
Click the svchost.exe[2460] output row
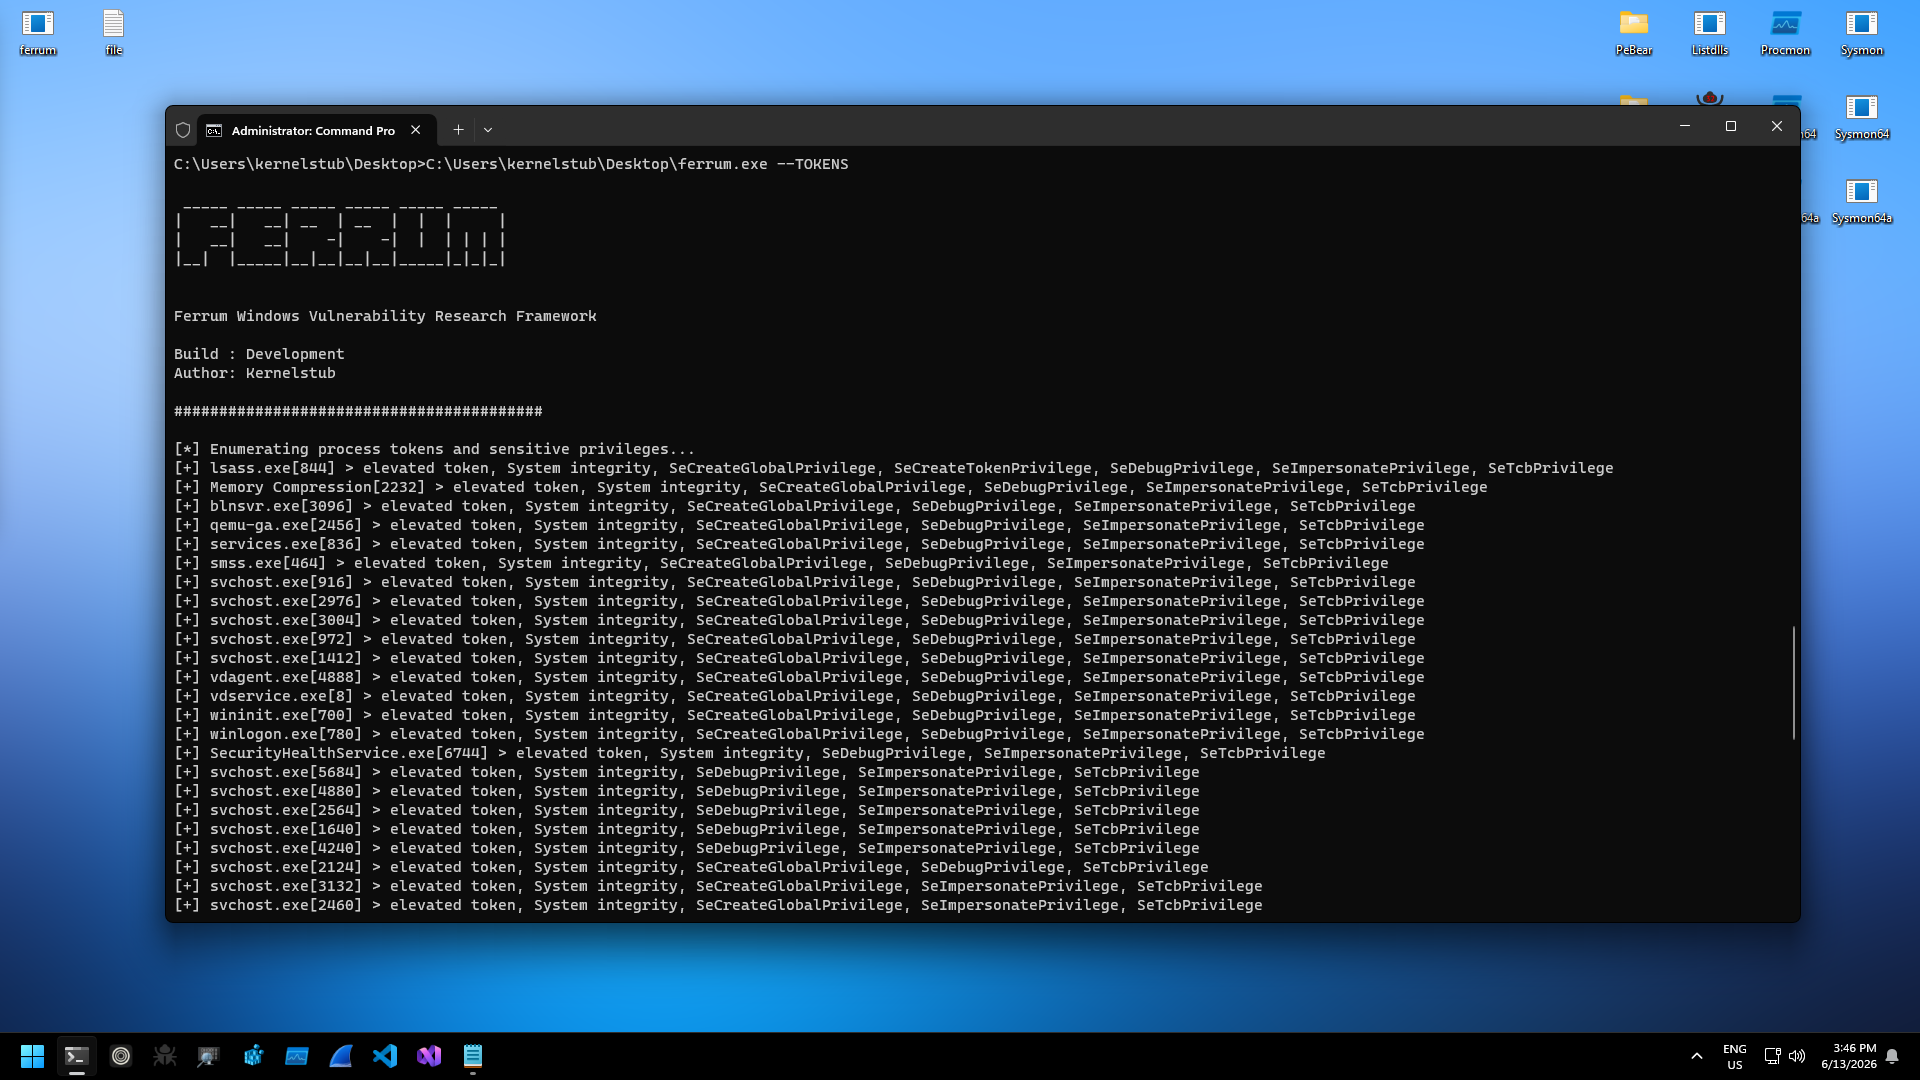[718, 905]
